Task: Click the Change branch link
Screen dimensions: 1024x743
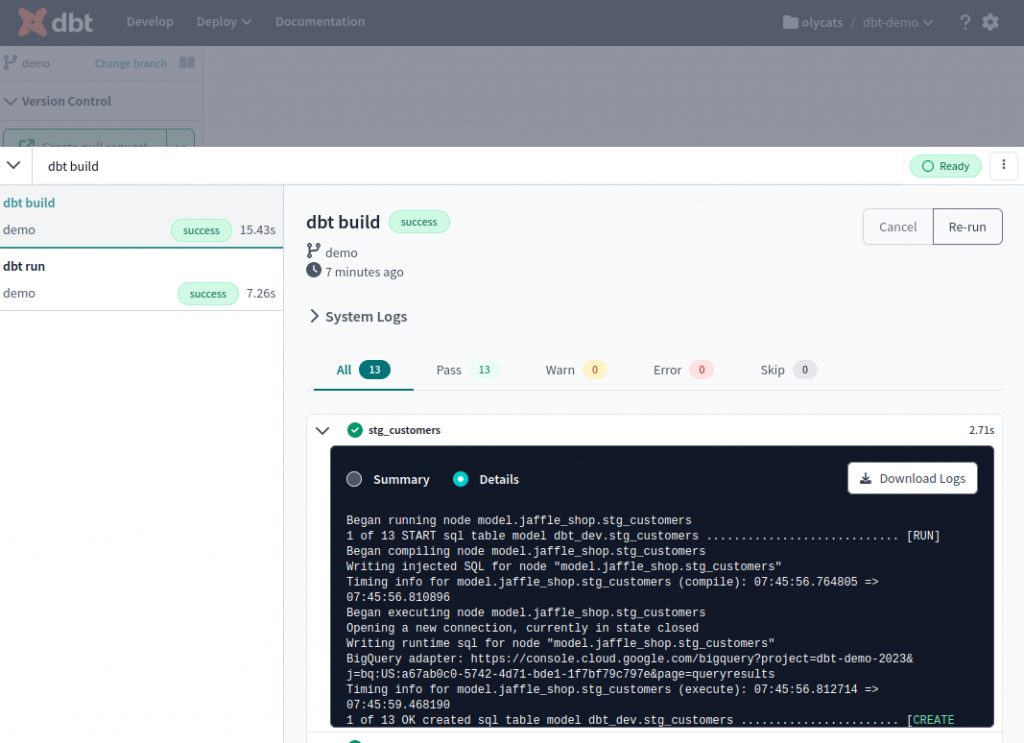Action: [x=131, y=63]
